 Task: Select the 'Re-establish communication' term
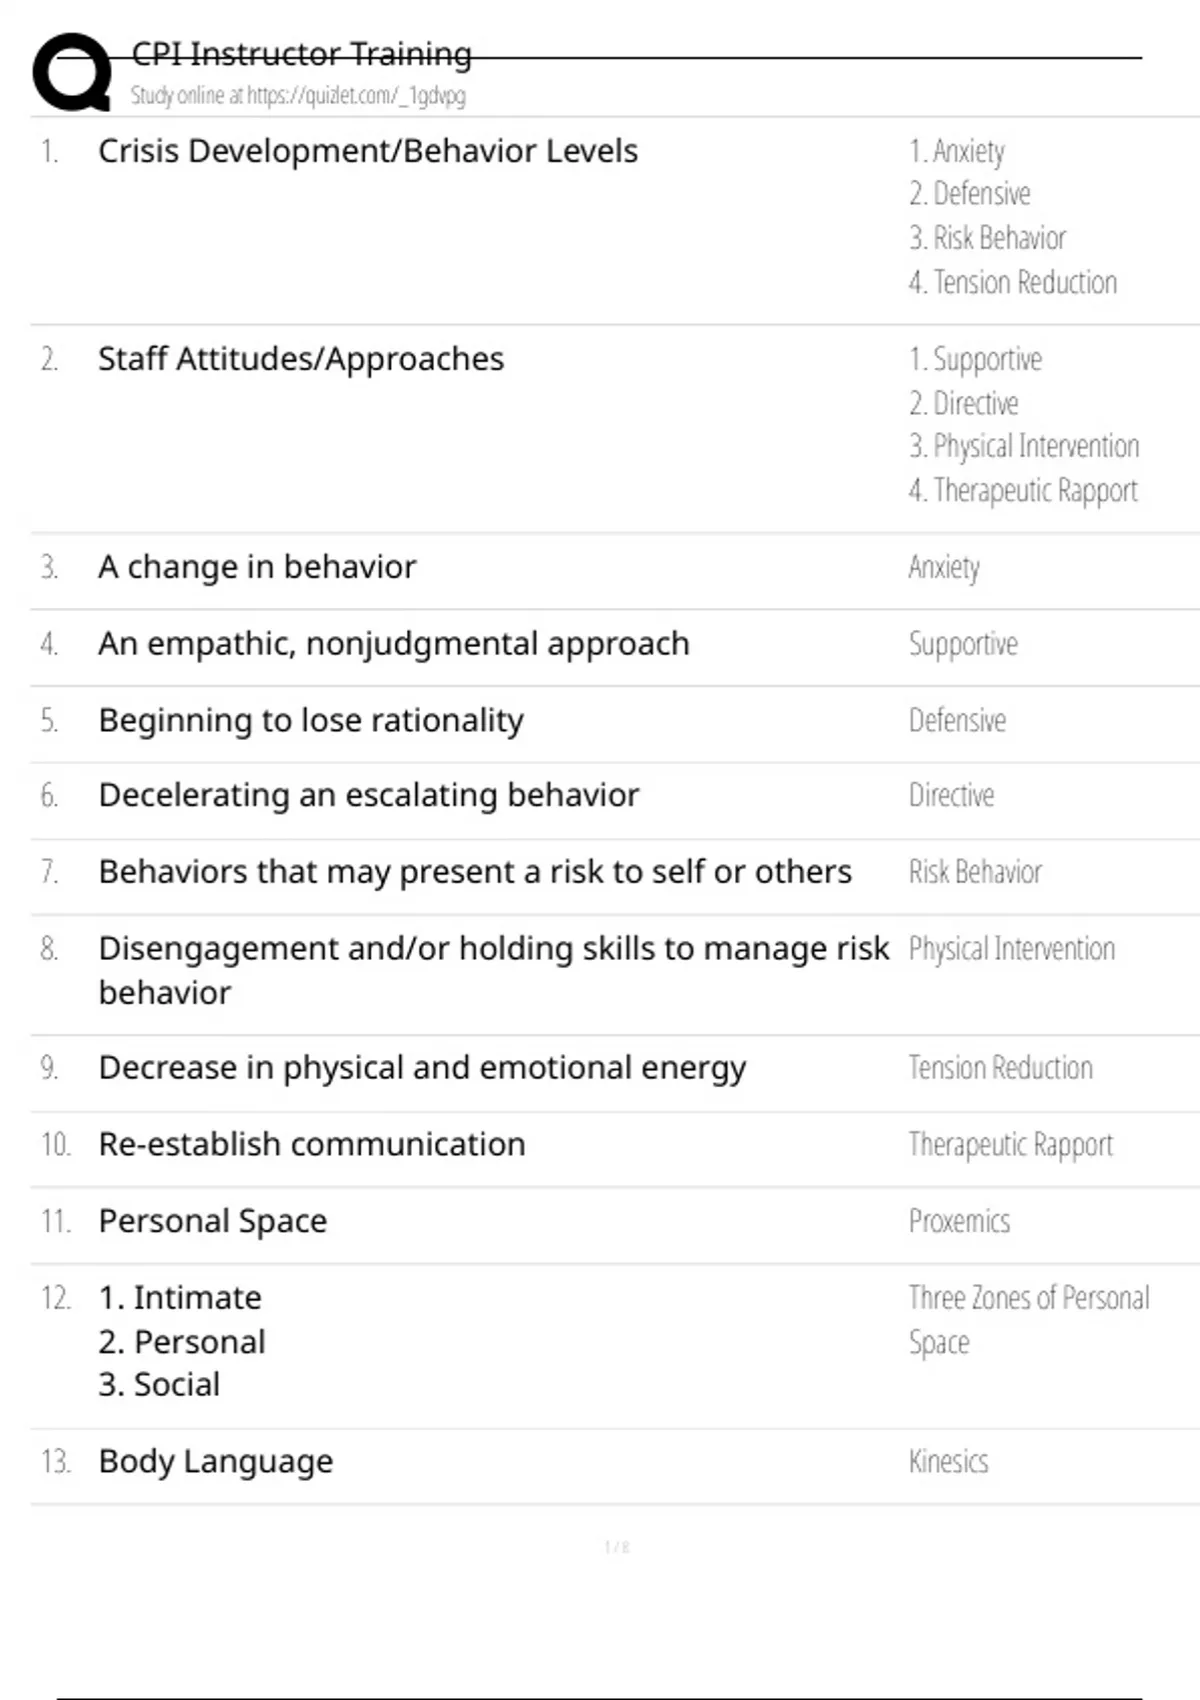[311, 1144]
